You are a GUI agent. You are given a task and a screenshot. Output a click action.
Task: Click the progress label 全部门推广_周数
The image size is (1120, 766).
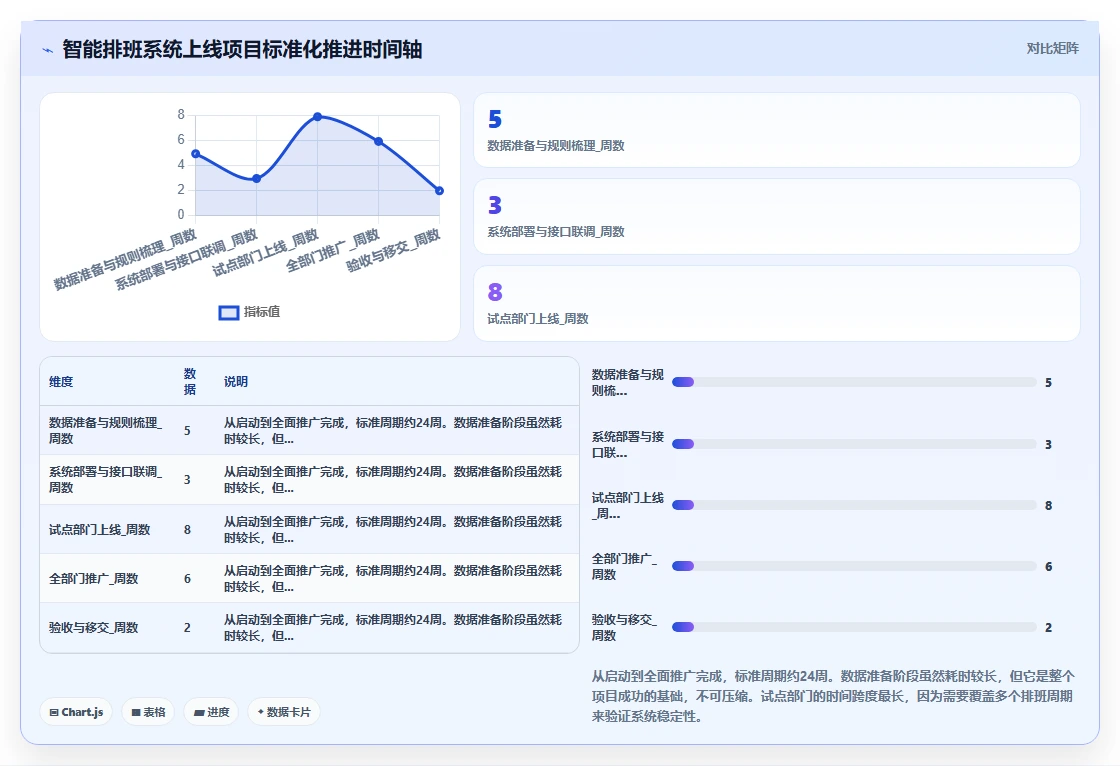(624, 566)
